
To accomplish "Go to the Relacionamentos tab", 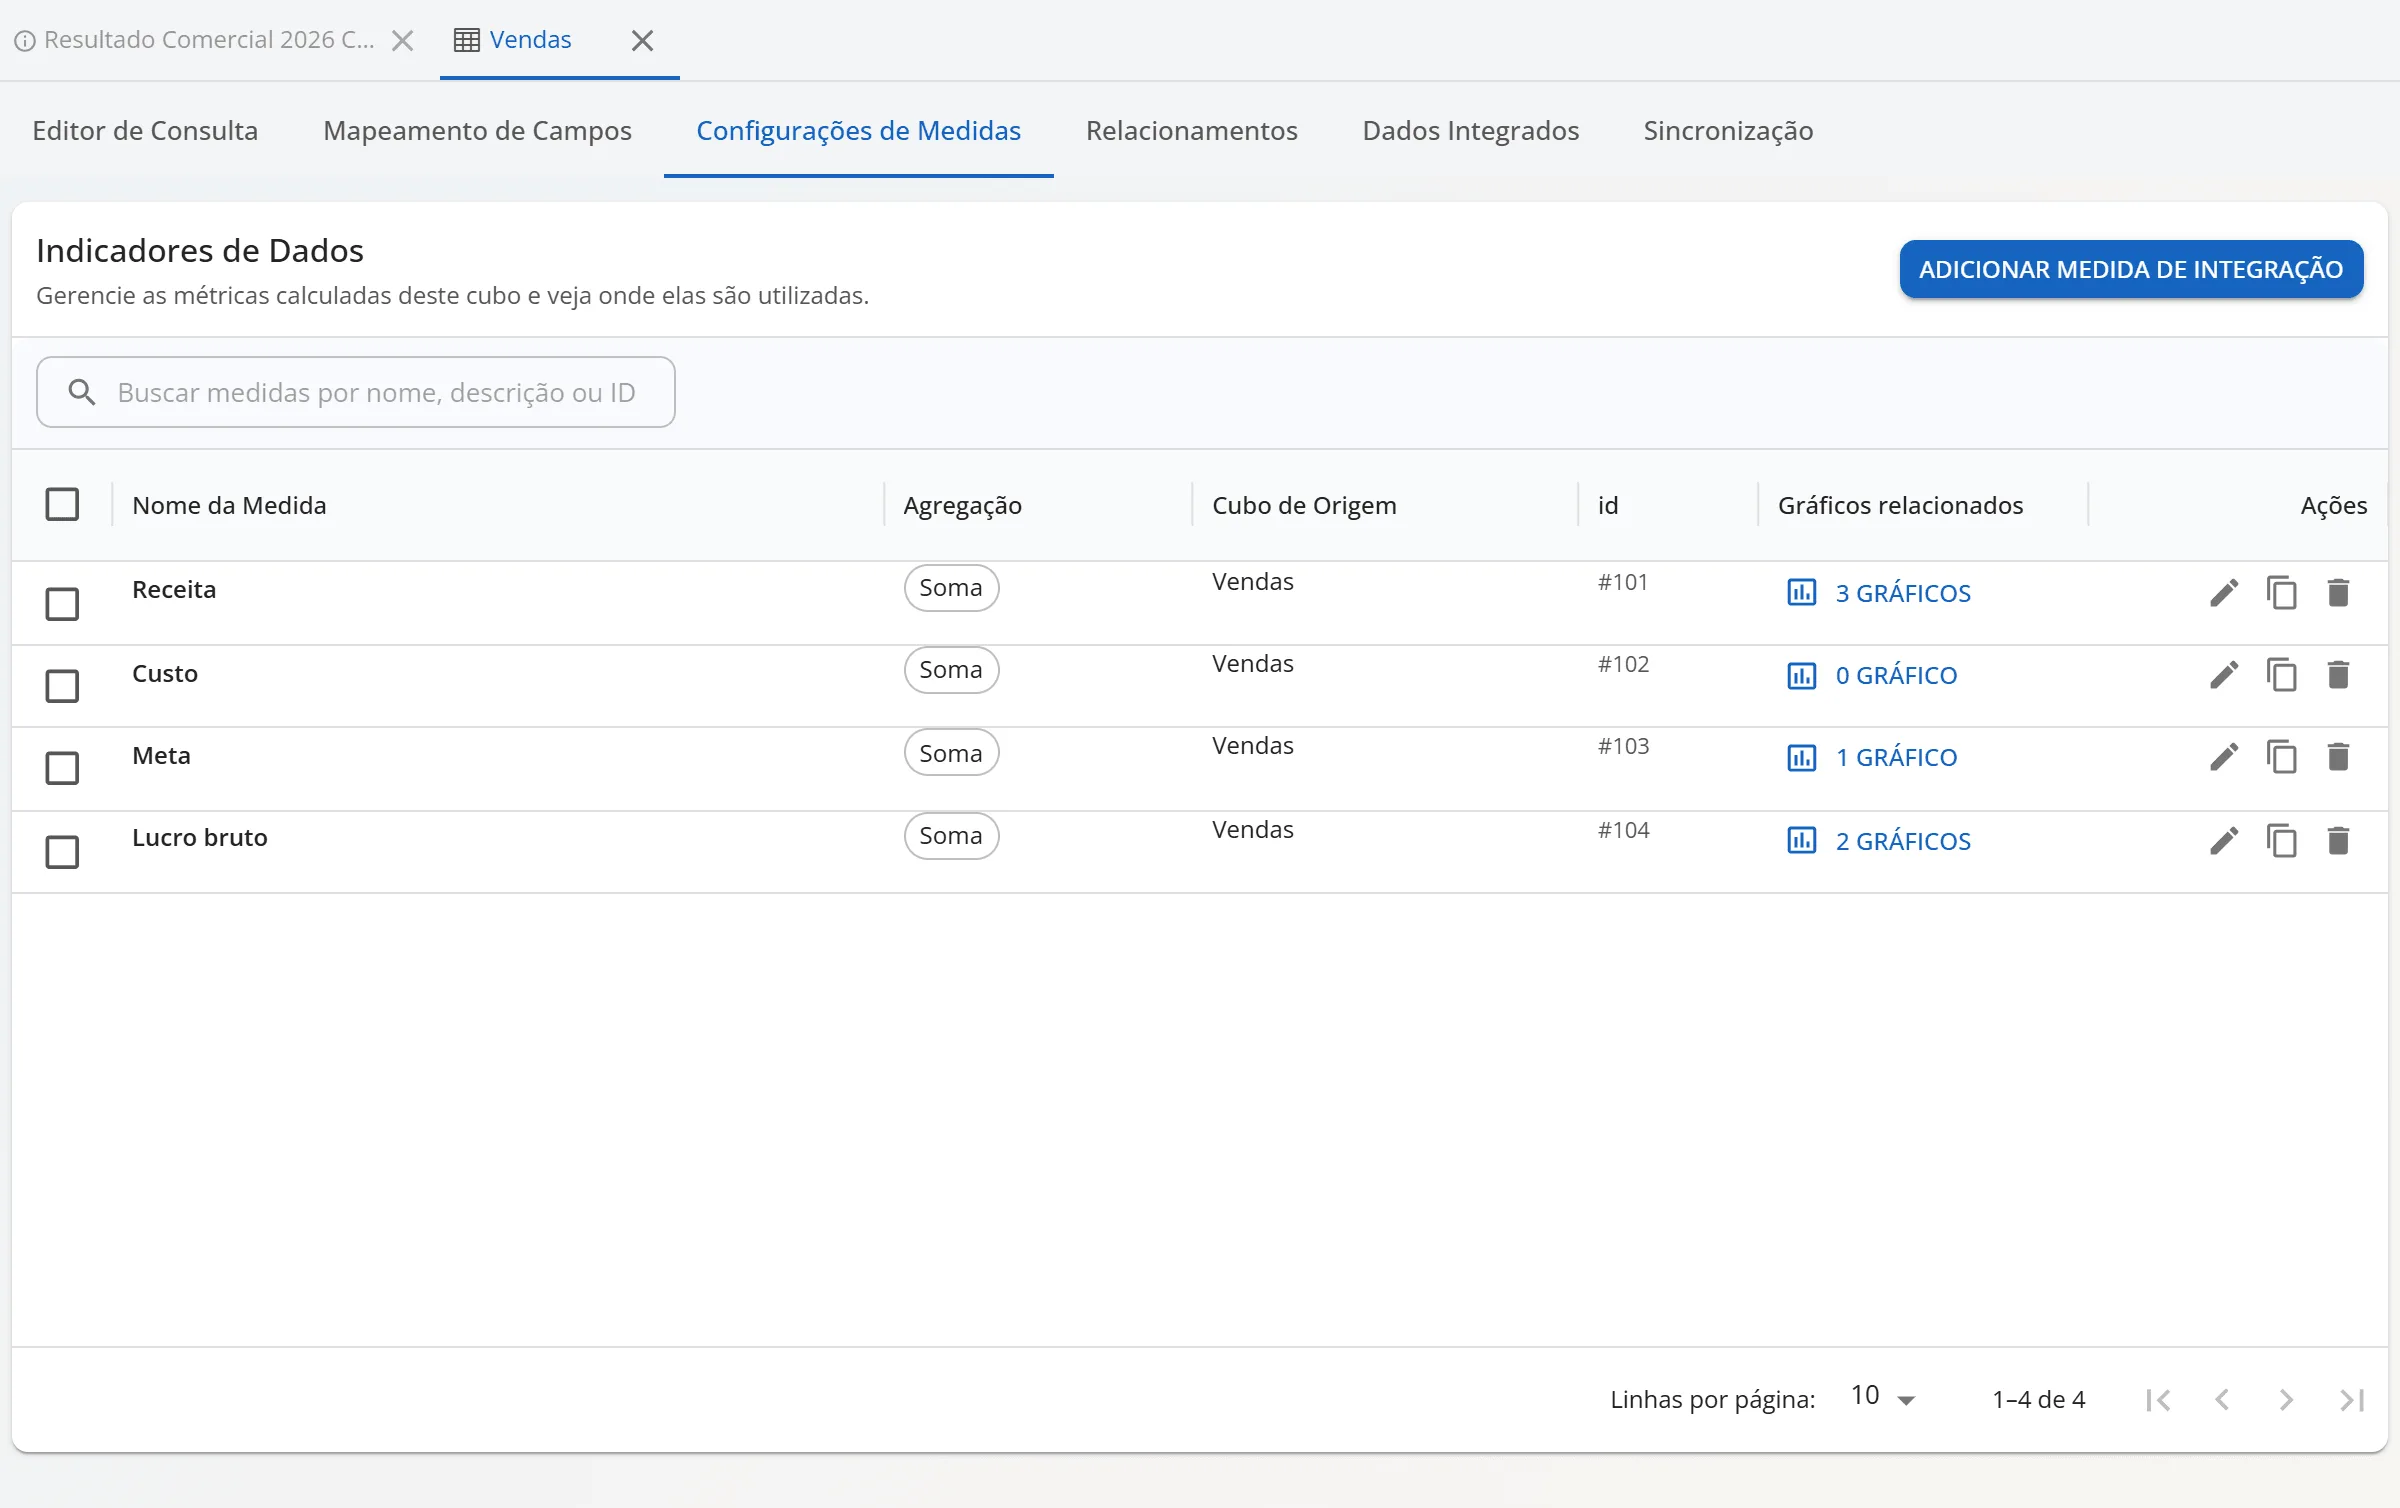I will pos(1191,131).
